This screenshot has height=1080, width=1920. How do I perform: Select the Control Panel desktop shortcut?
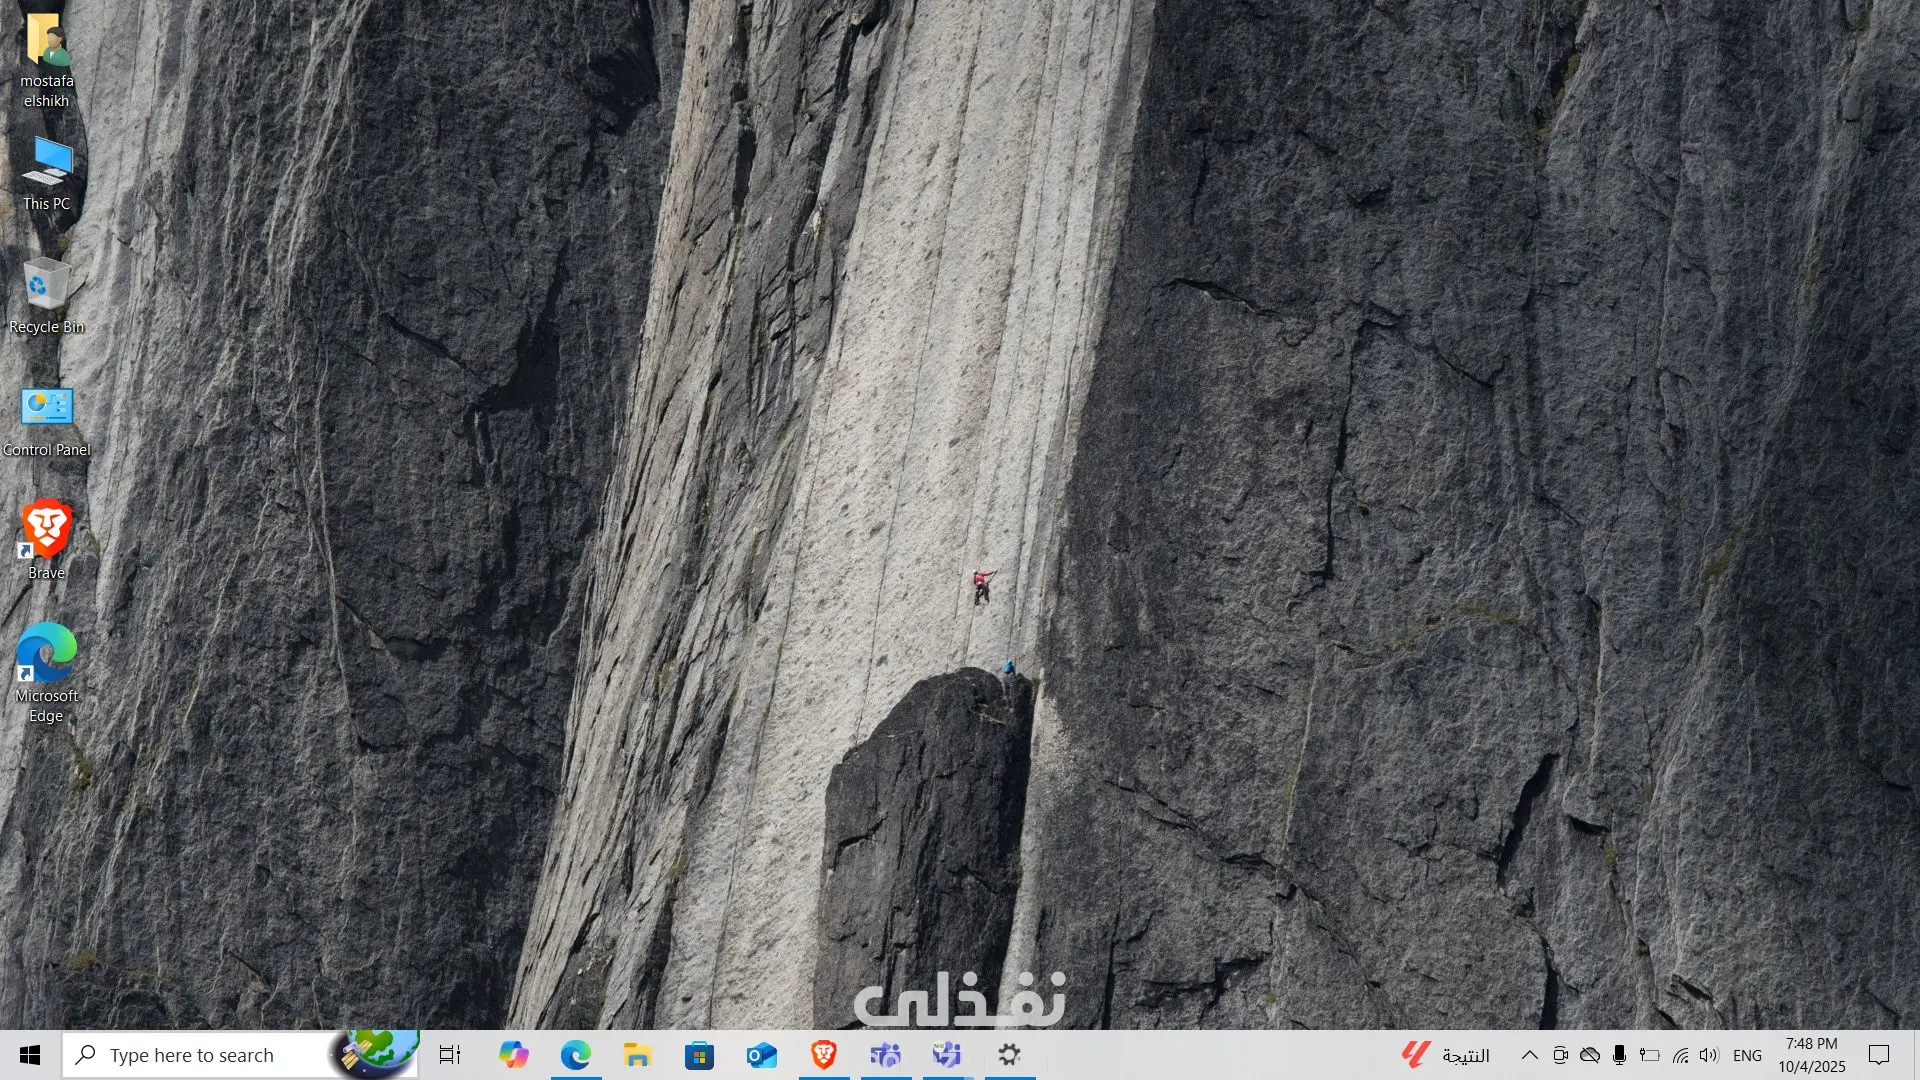tap(46, 420)
